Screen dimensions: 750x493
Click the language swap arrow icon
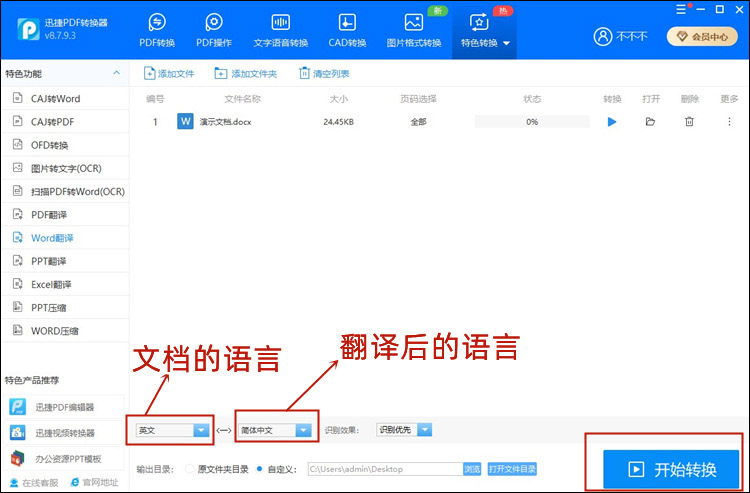pos(224,430)
